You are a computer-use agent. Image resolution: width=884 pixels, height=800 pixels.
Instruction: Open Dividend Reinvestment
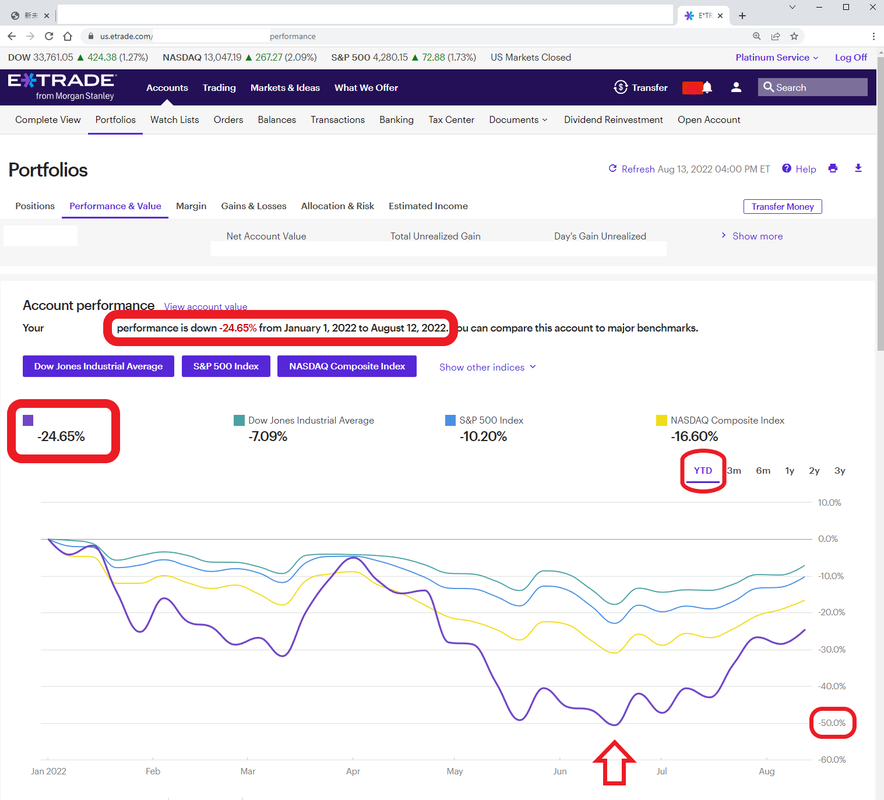(613, 120)
